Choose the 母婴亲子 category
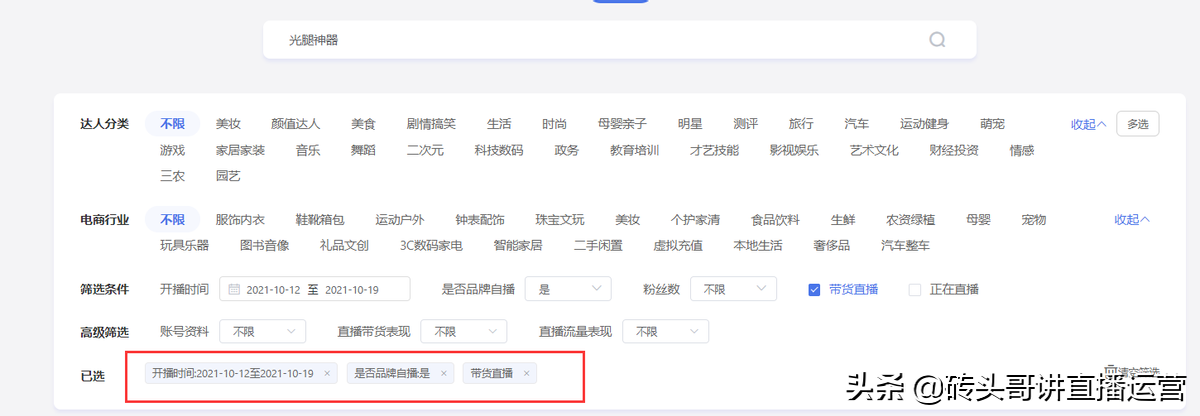The height and width of the screenshot is (416, 1200). [622, 124]
